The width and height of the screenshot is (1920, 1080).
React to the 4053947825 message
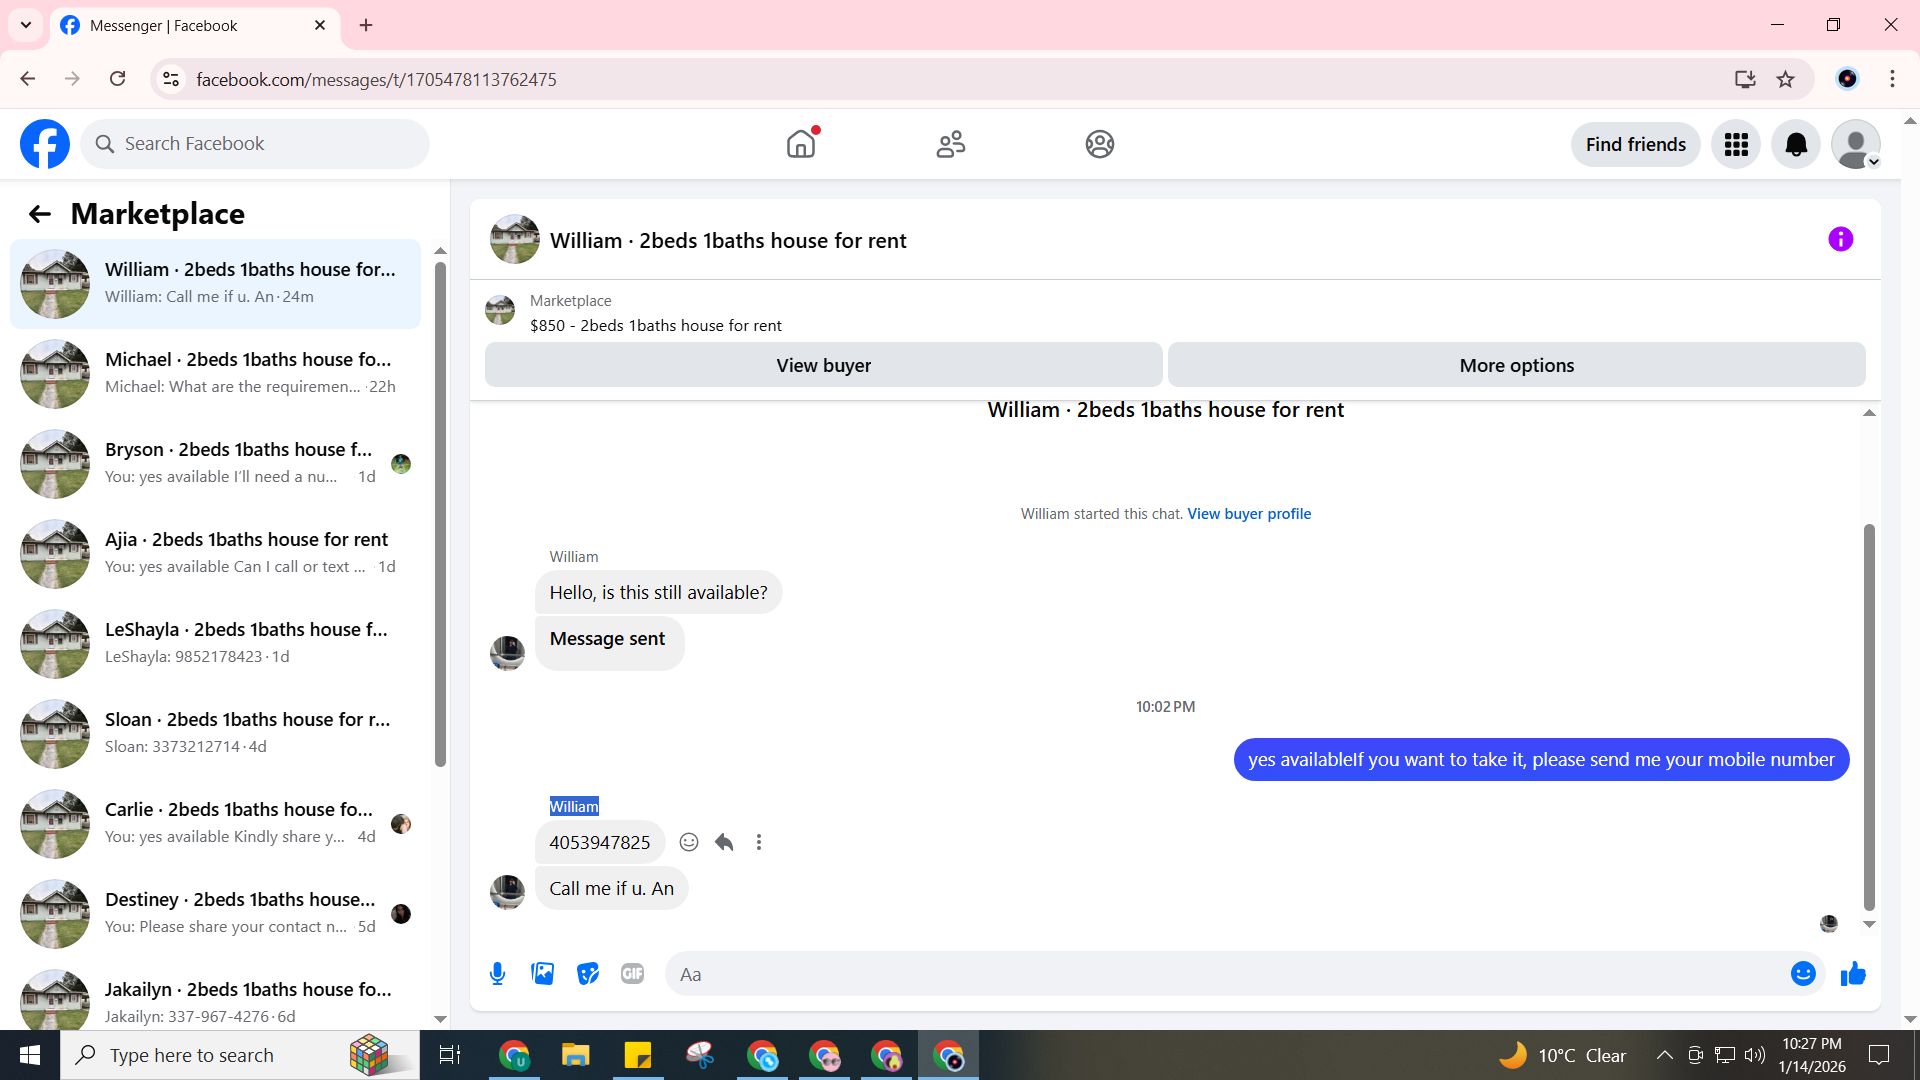[x=689, y=842]
